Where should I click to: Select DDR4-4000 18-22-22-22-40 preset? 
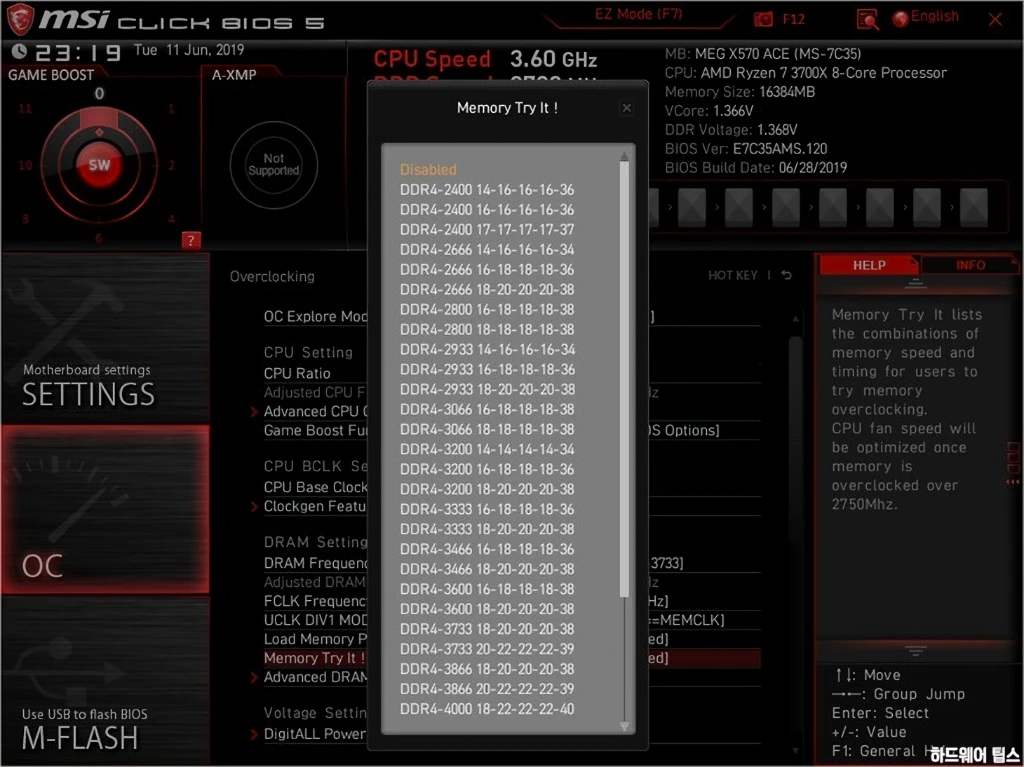[x=487, y=708]
